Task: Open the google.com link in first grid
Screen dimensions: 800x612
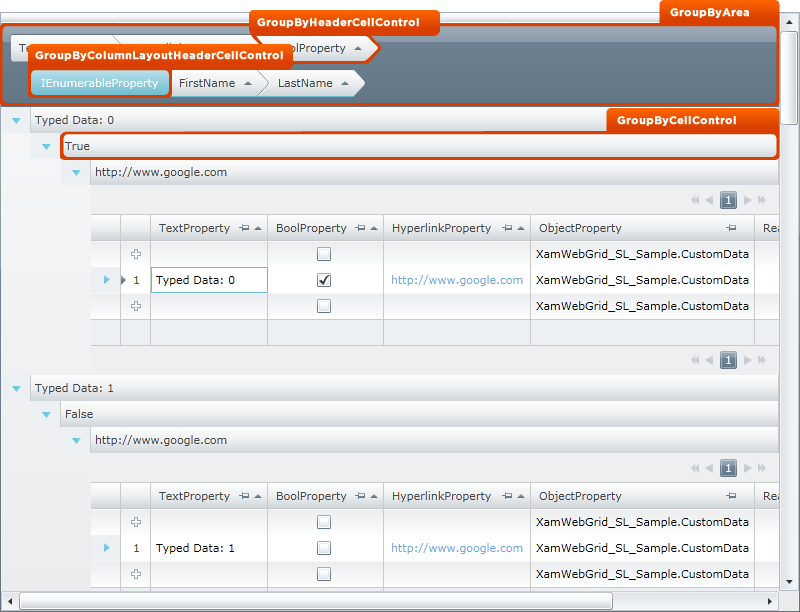Action: click(x=456, y=280)
